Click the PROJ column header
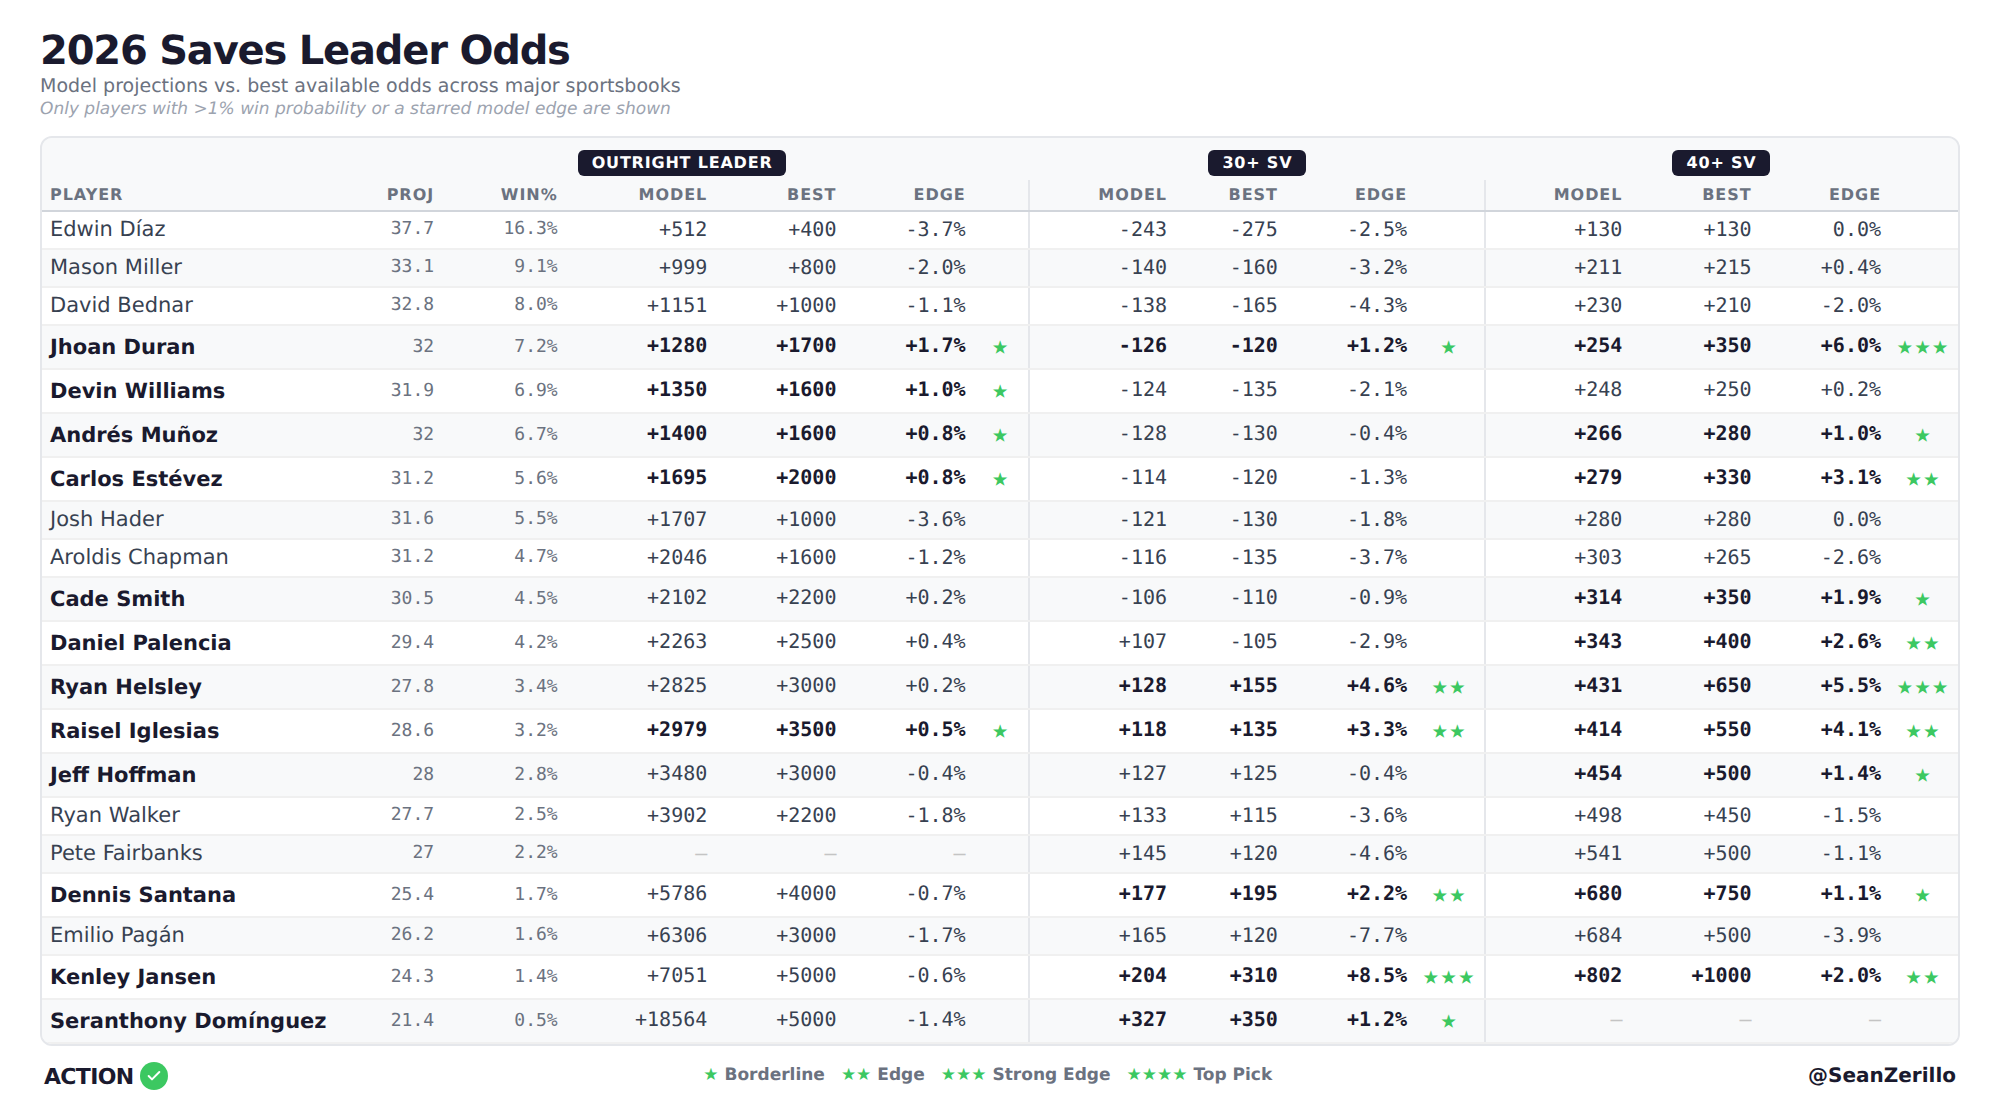The width and height of the screenshot is (2000, 1118). click(x=410, y=194)
